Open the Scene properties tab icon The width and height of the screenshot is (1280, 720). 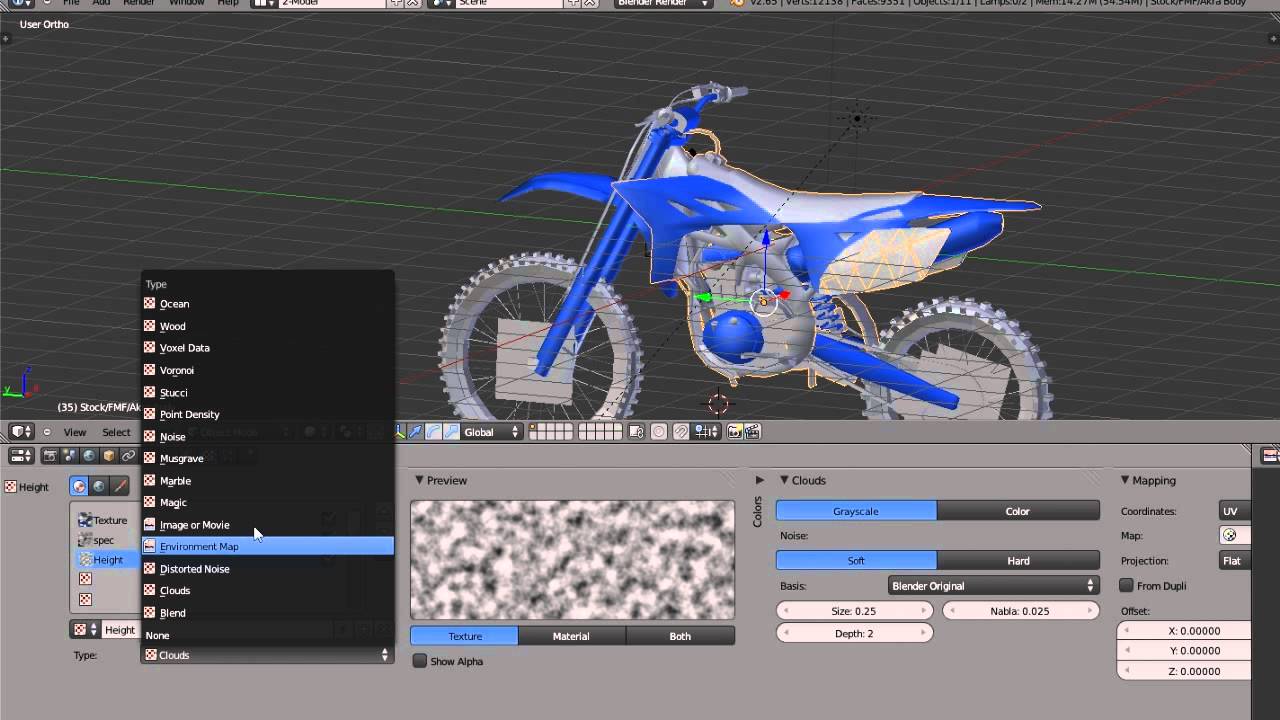tap(69, 456)
